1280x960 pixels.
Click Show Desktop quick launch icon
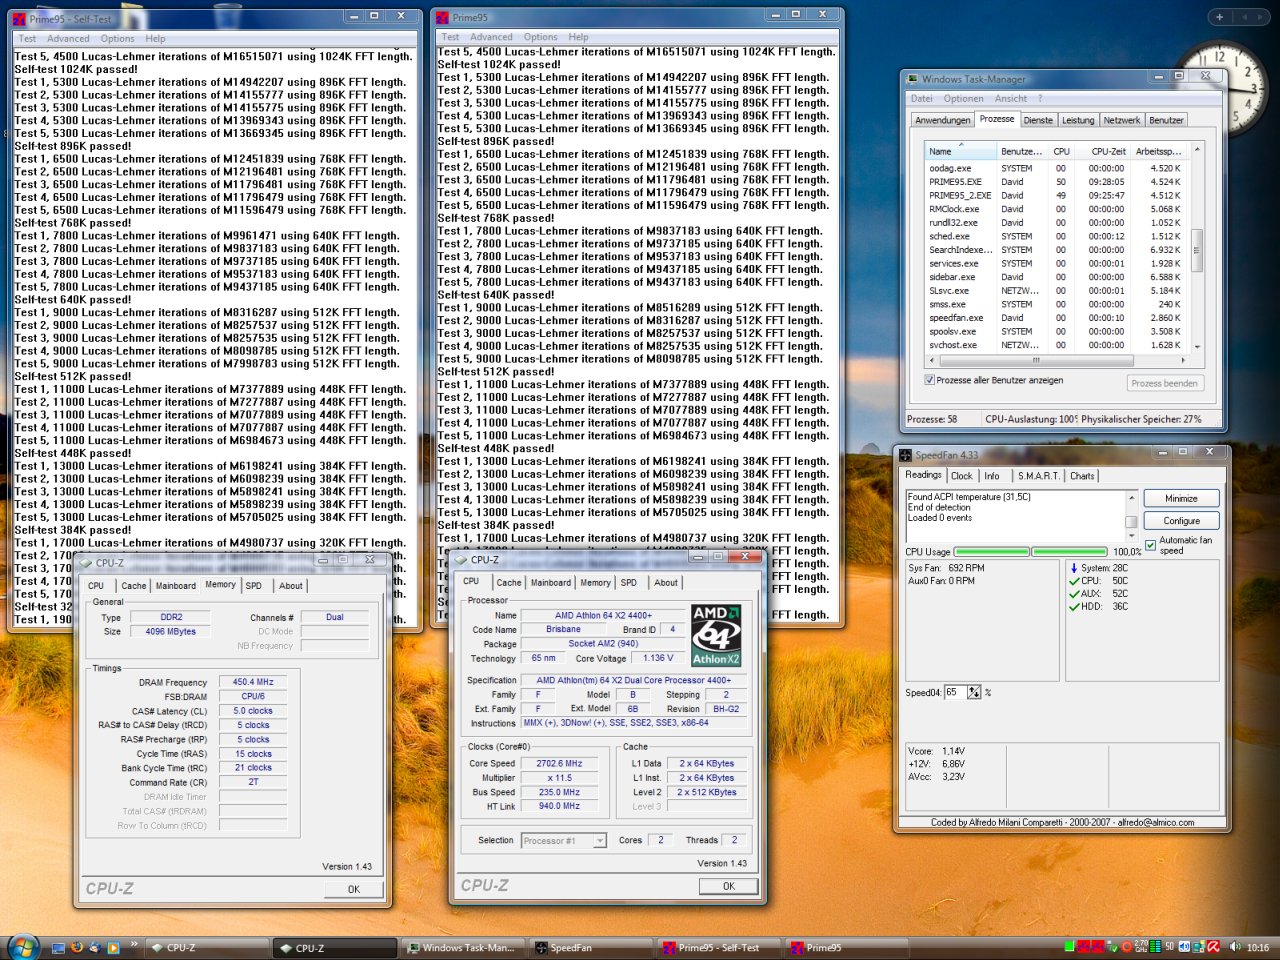pyautogui.click(x=58, y=947)
